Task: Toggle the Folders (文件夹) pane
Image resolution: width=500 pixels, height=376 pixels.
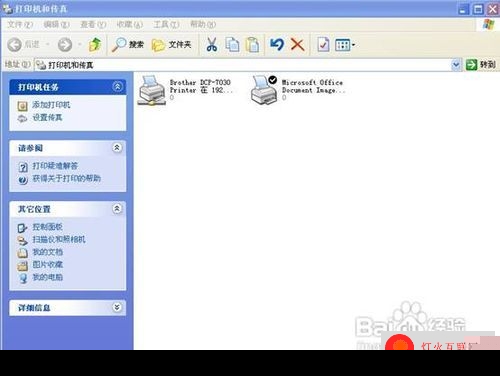Action: pyautogui.click(x=172, y=44)
